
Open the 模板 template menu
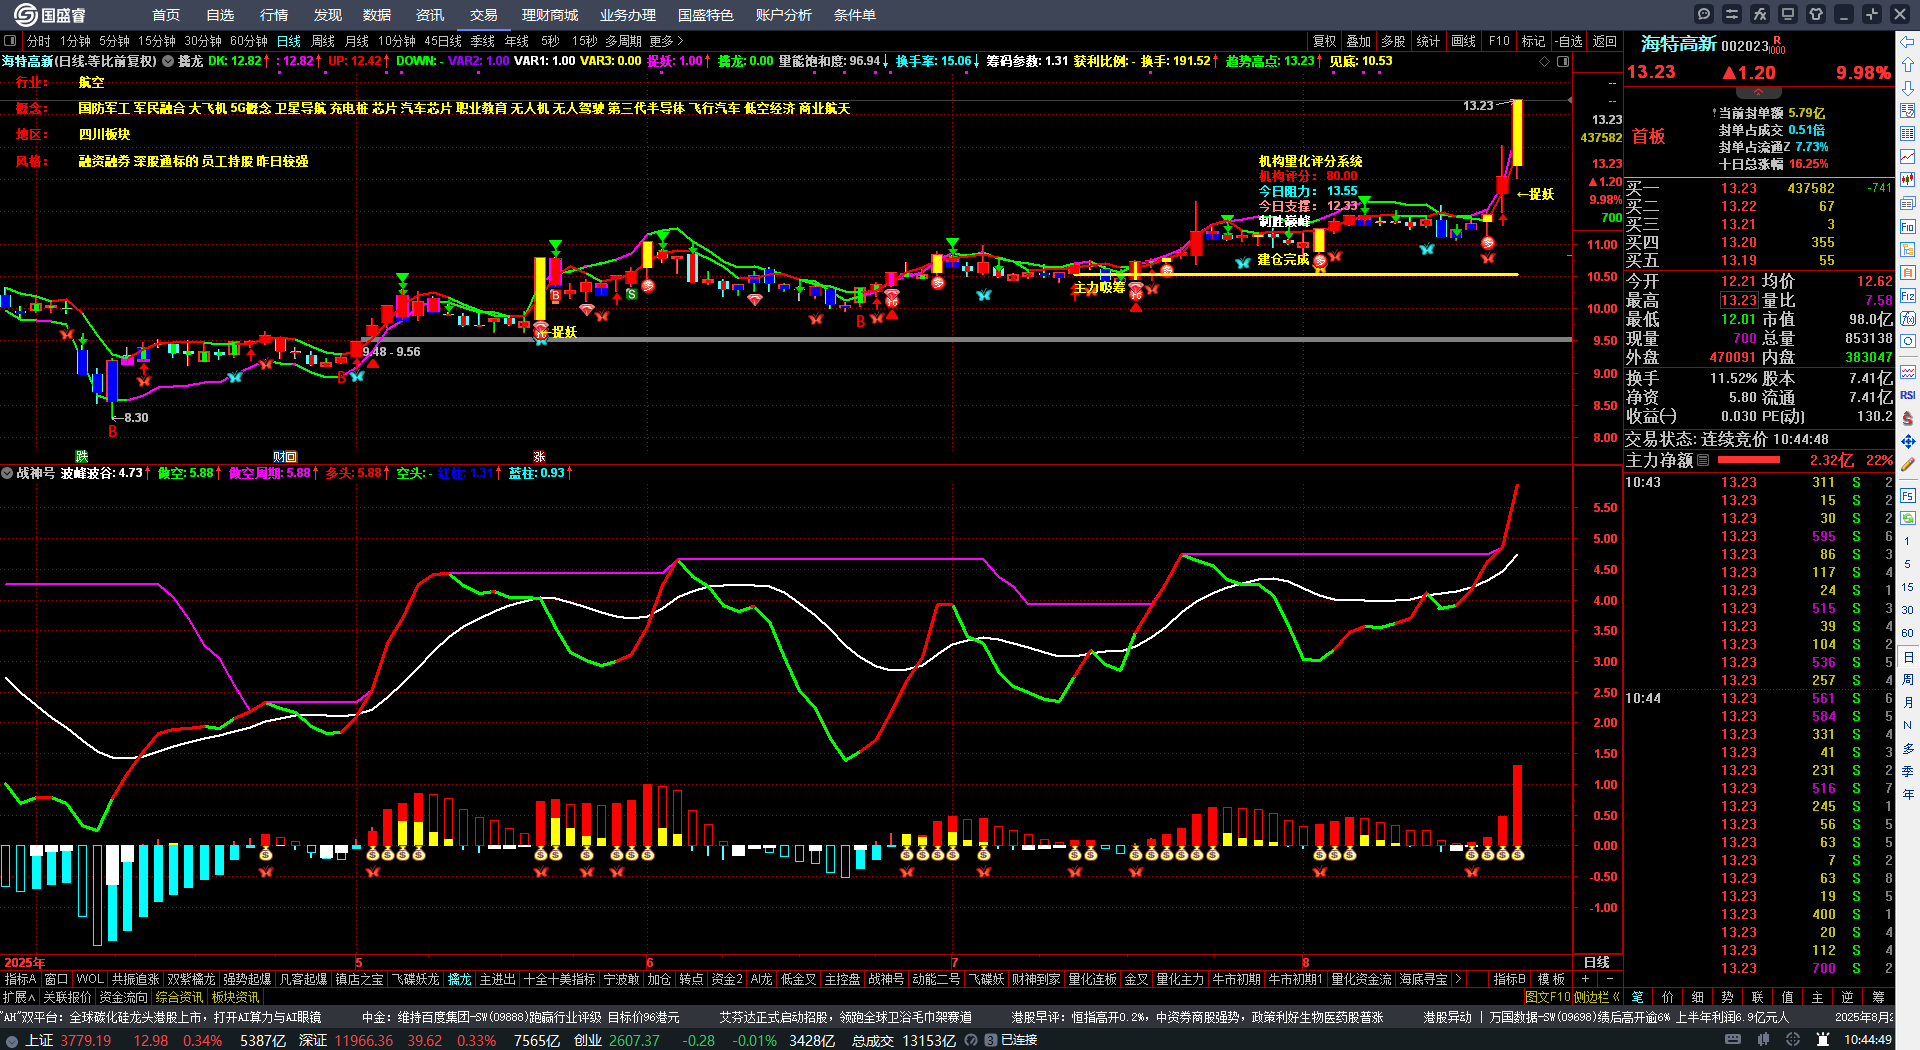tap(1552, 979)
